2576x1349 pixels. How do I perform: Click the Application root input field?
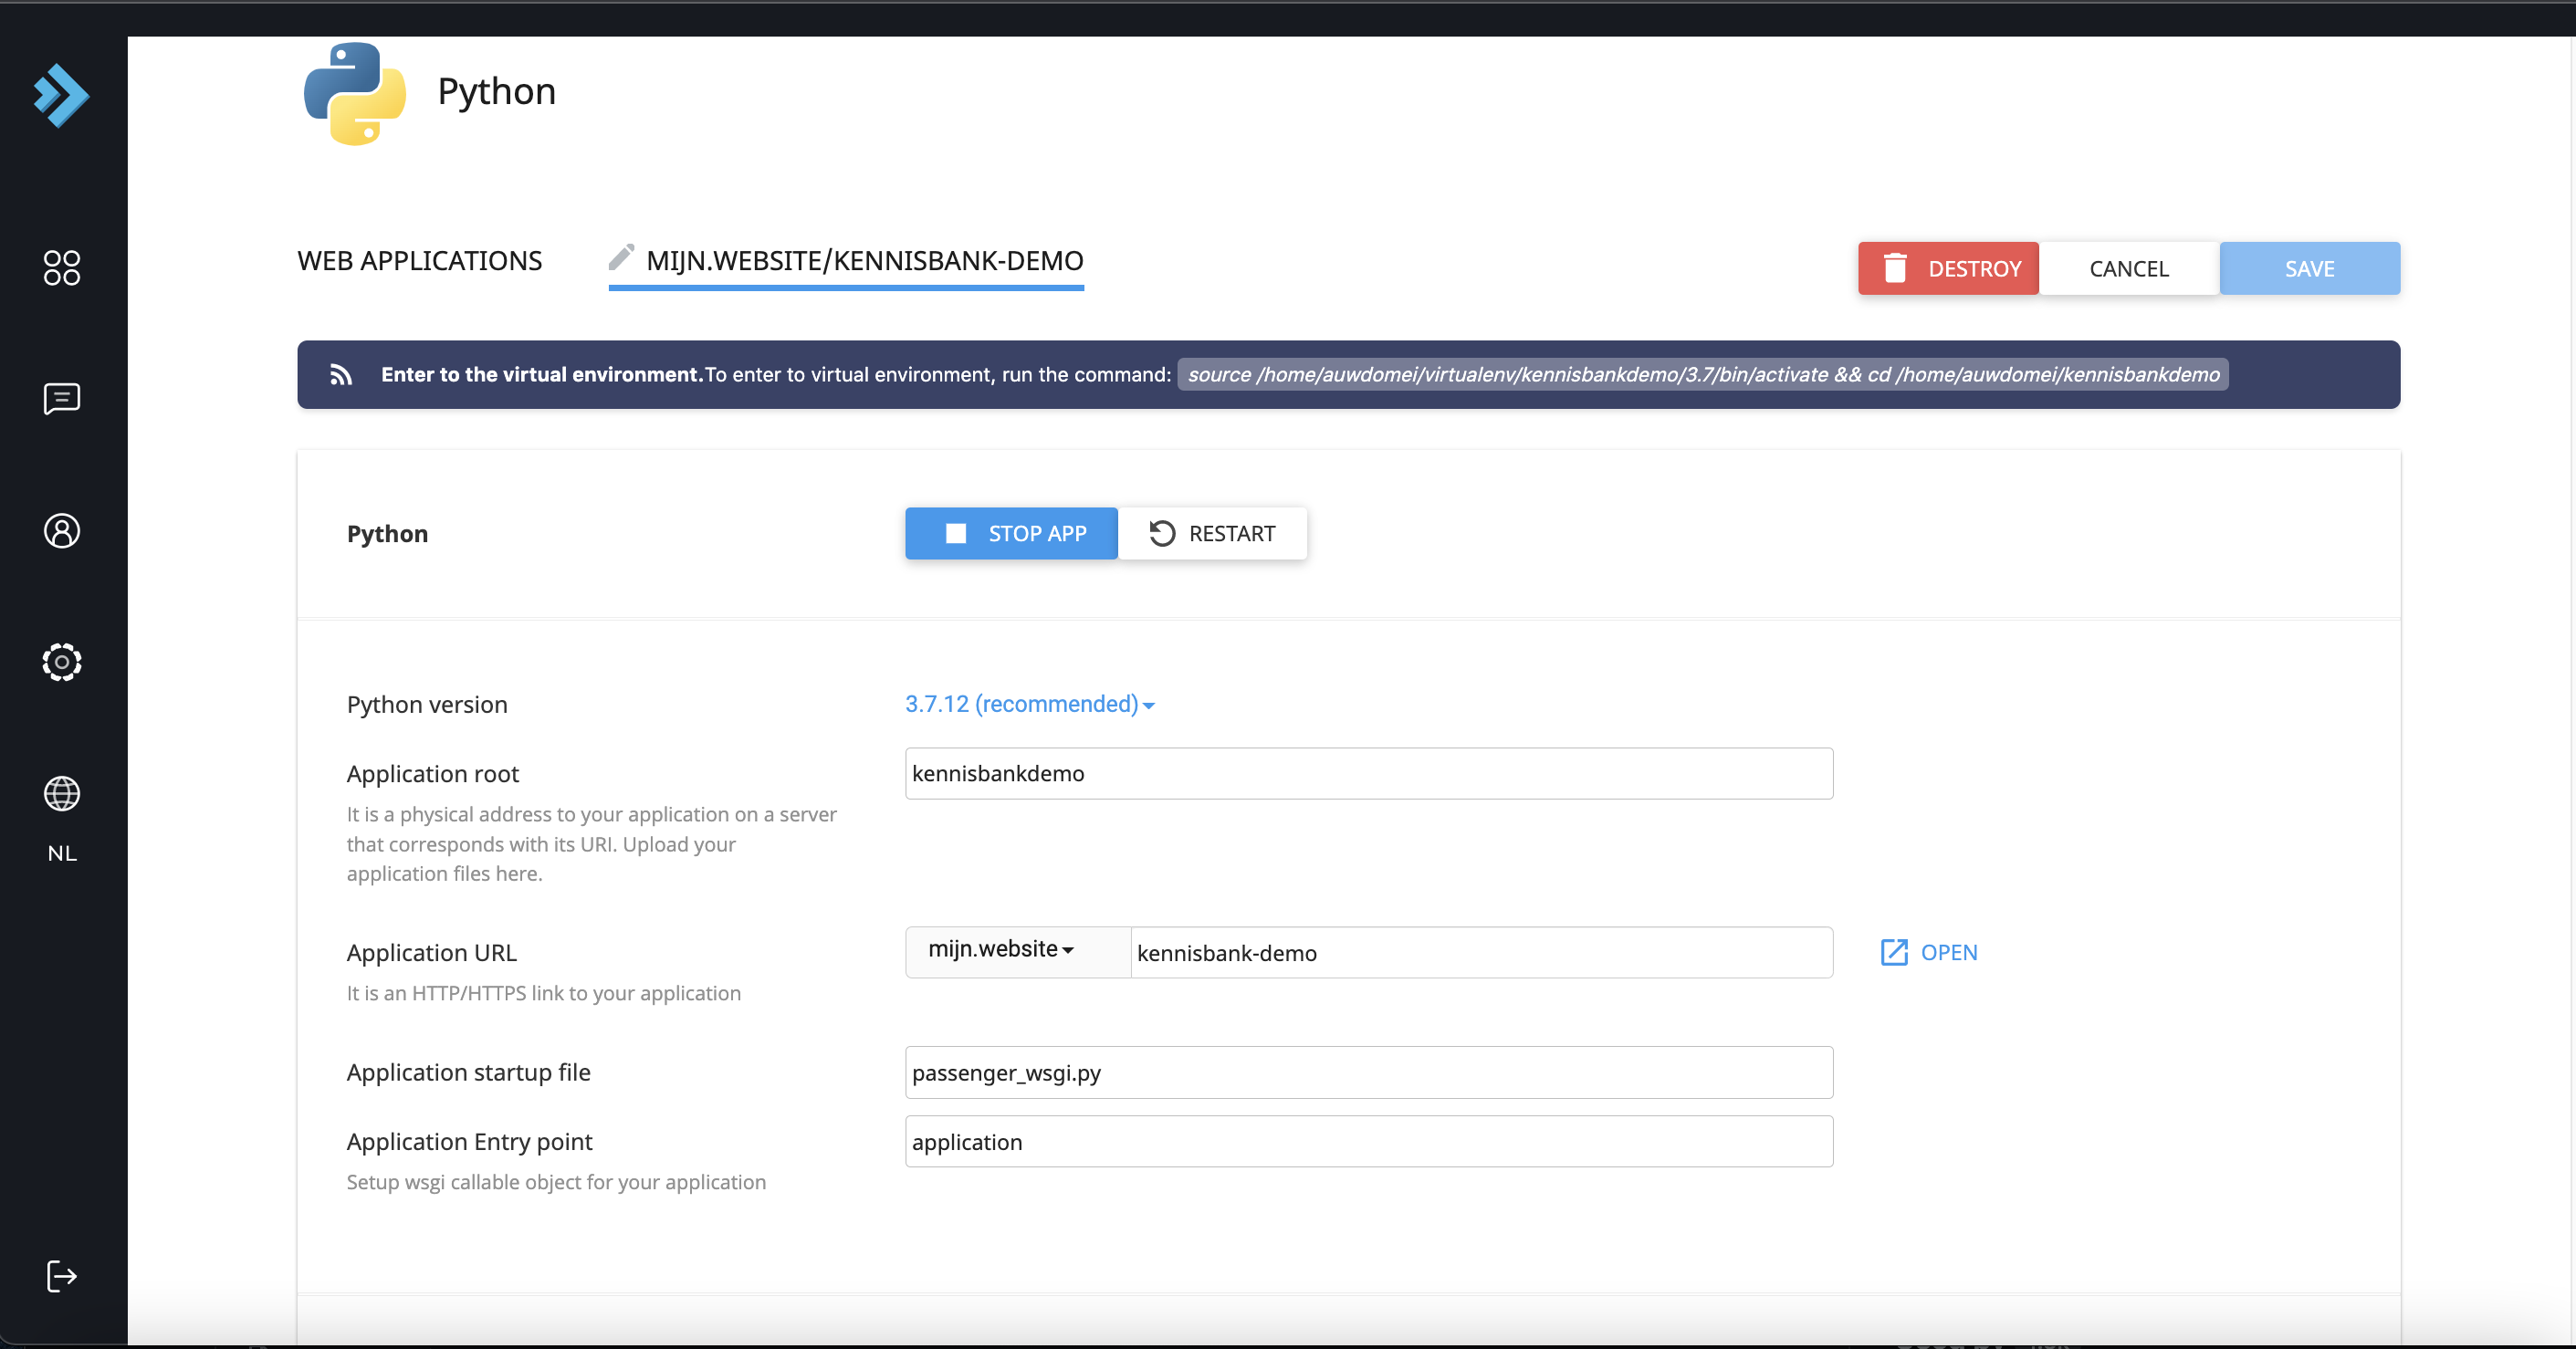pyautogui.click(x=1368, y=773)
